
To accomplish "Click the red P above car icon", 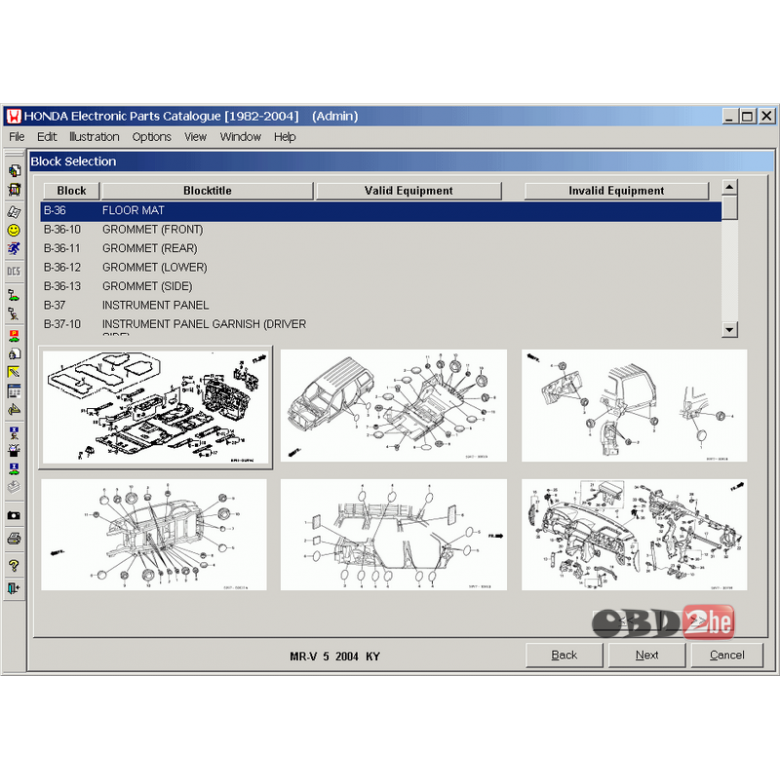I will click(14, 336).
